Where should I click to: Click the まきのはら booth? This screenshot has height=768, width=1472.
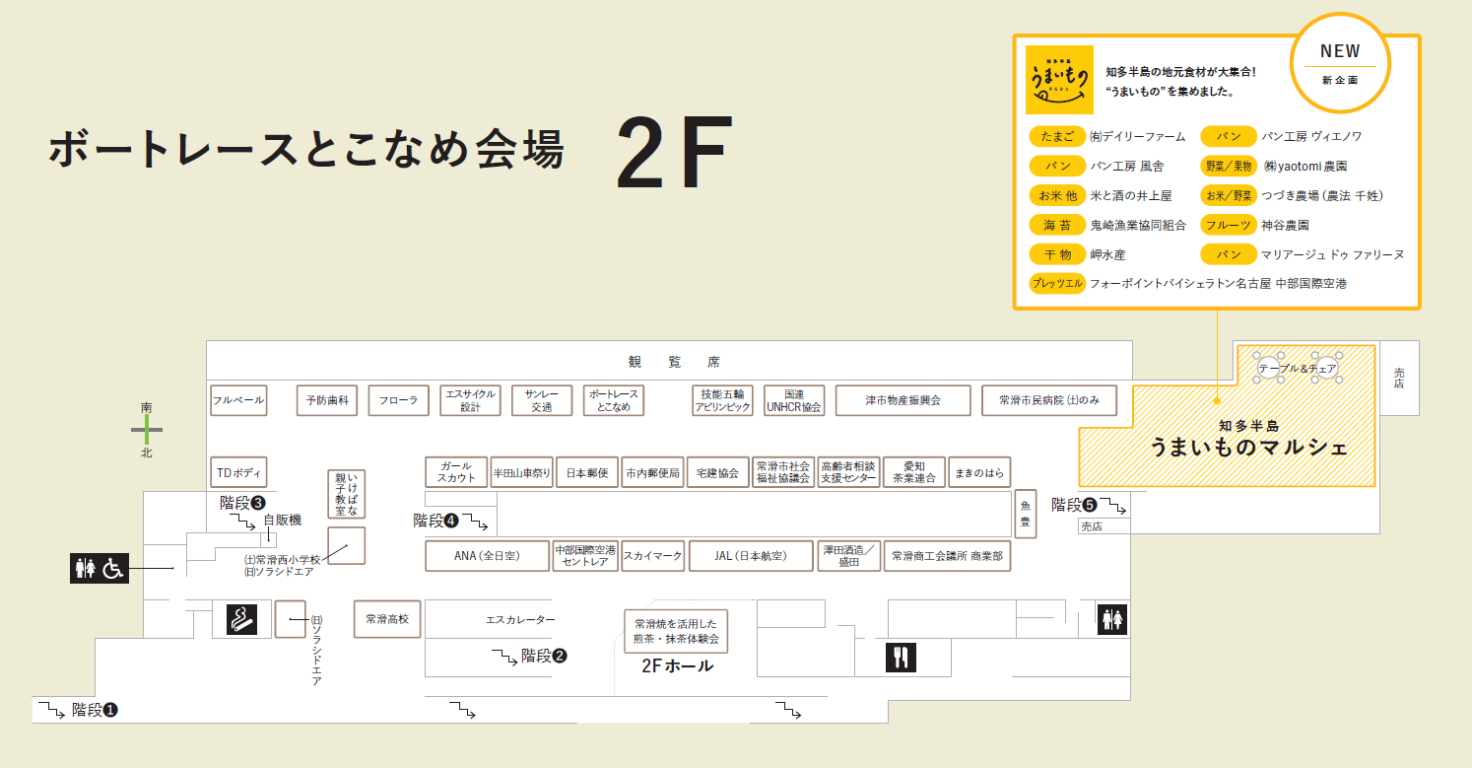tap(980, 472)
